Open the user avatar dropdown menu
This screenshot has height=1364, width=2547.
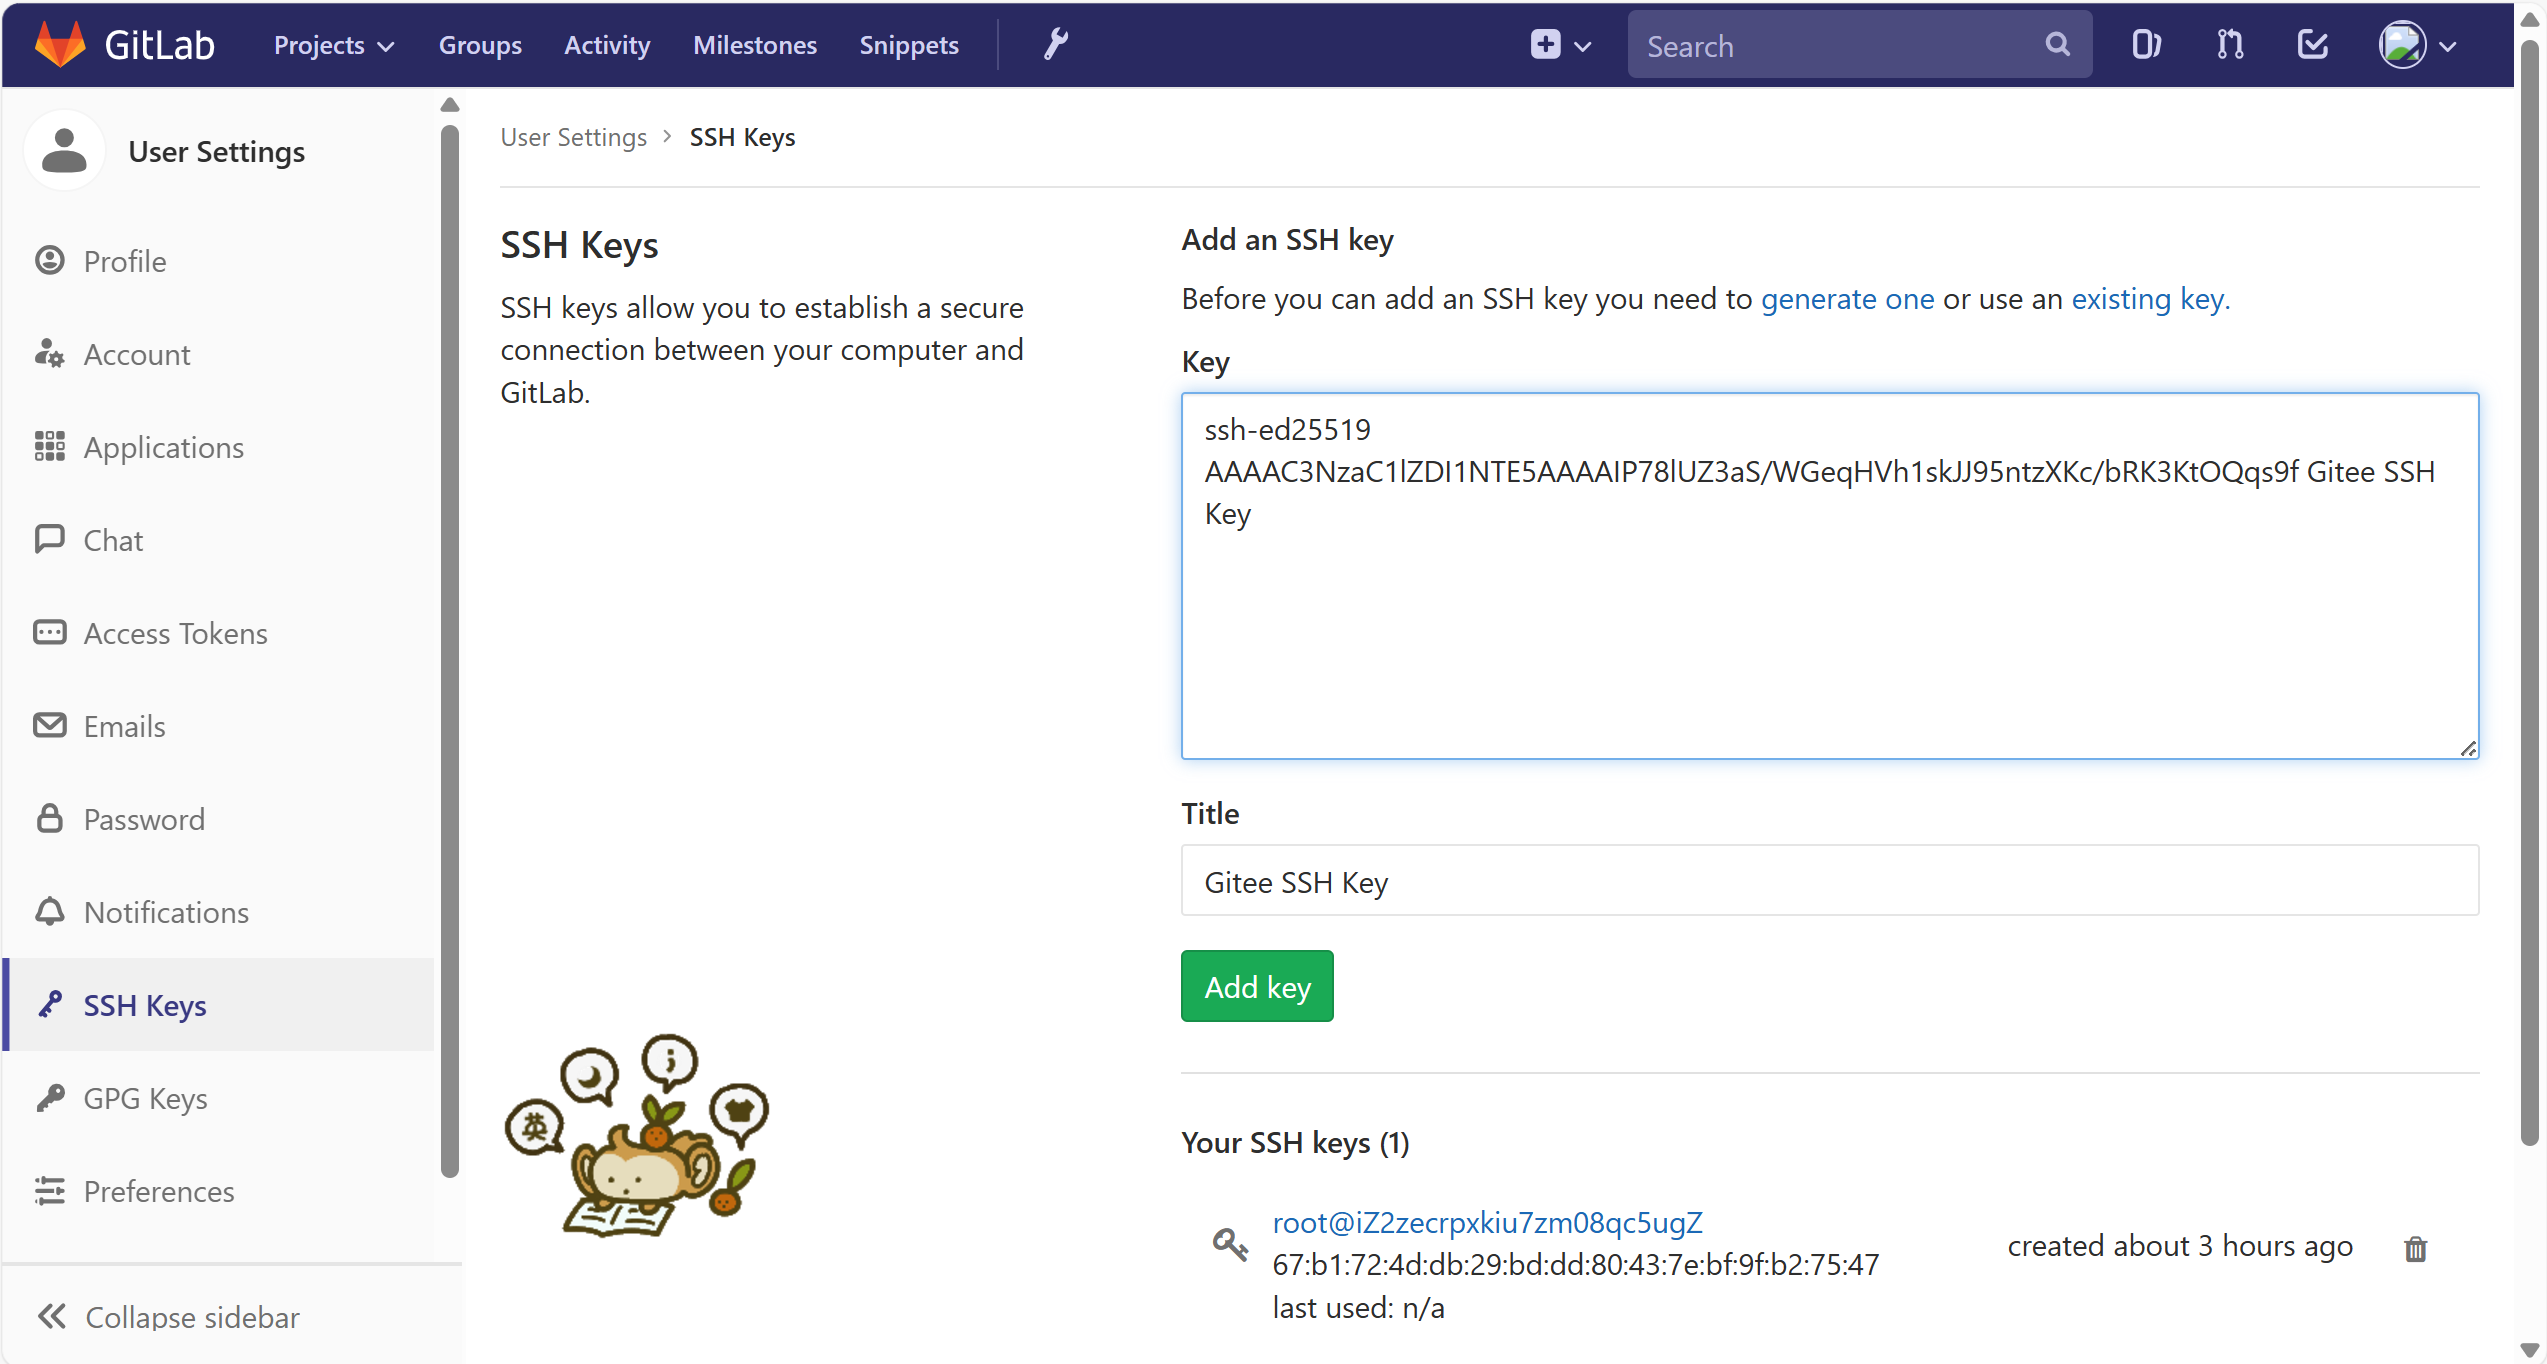click(x=2416, y=45)
